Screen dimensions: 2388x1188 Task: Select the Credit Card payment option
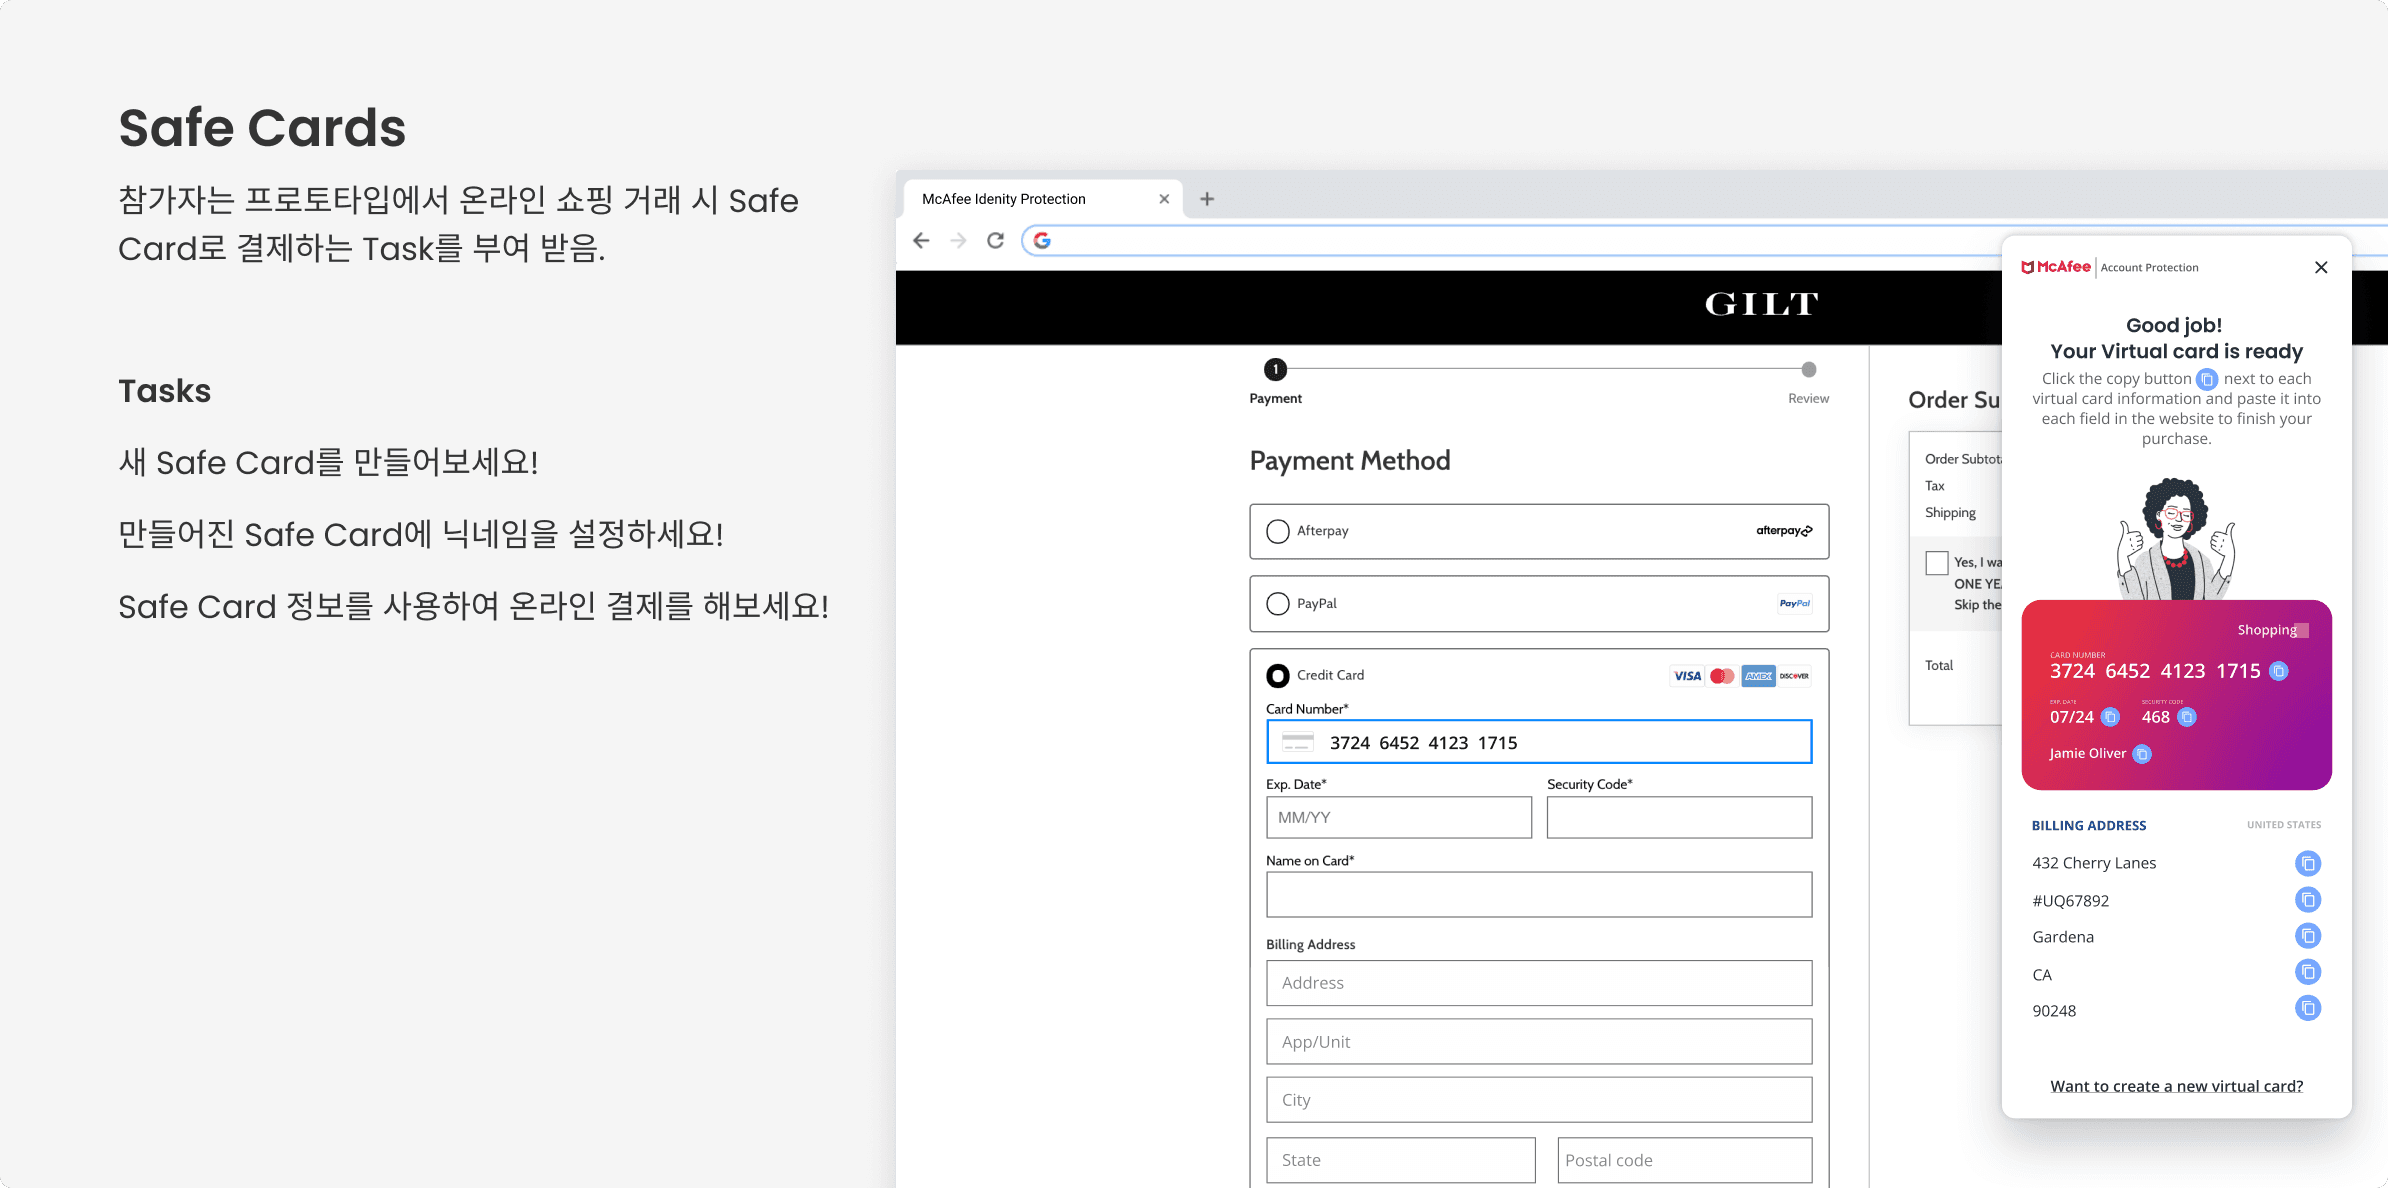pyautogui.click(x=1278, y=676)
